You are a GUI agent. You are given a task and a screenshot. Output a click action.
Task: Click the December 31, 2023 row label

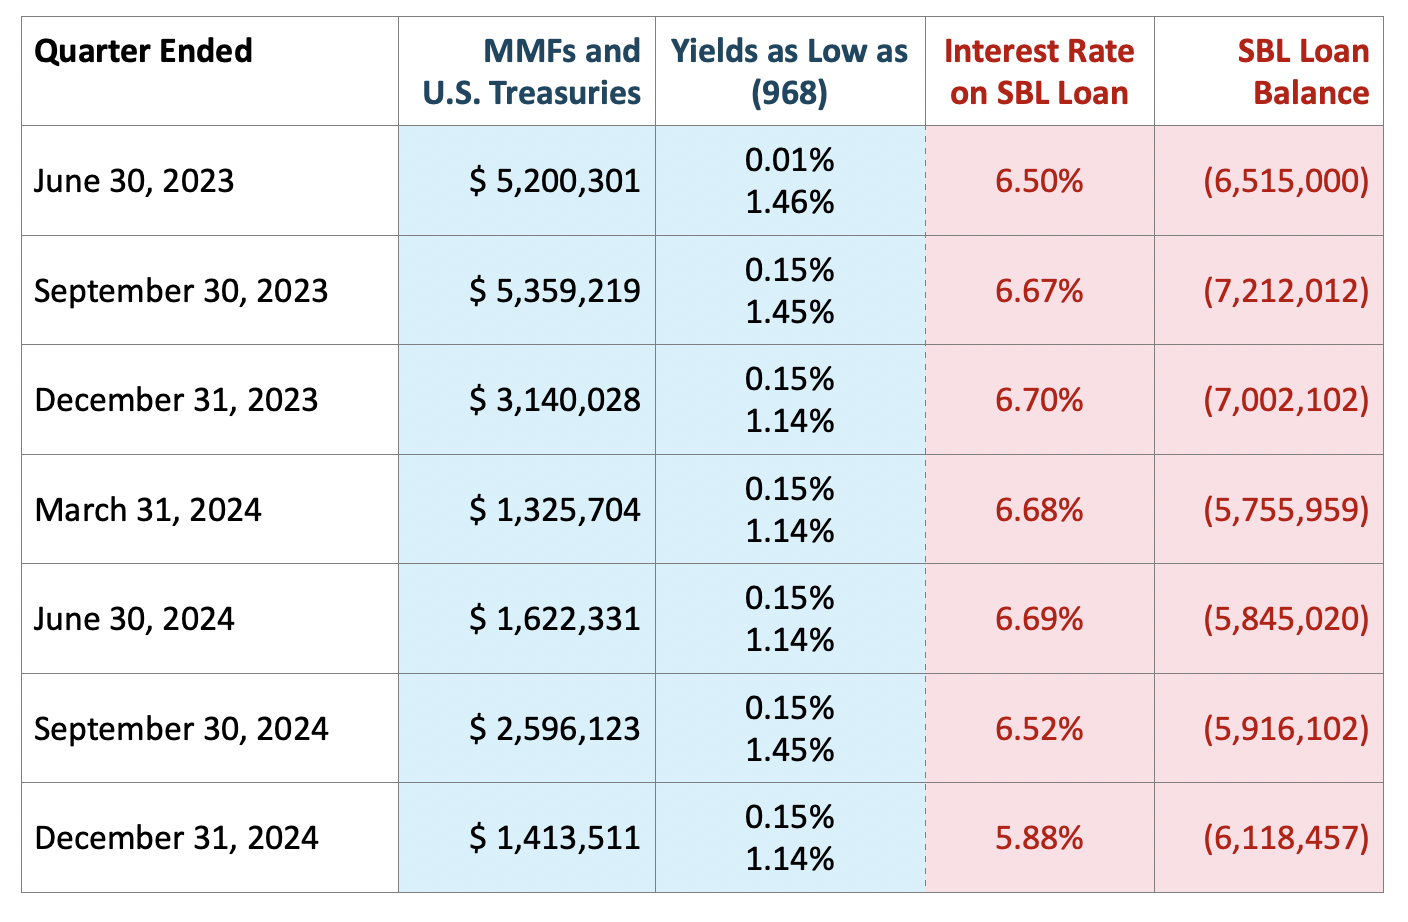pyautogui.click(x=176, y=400)
